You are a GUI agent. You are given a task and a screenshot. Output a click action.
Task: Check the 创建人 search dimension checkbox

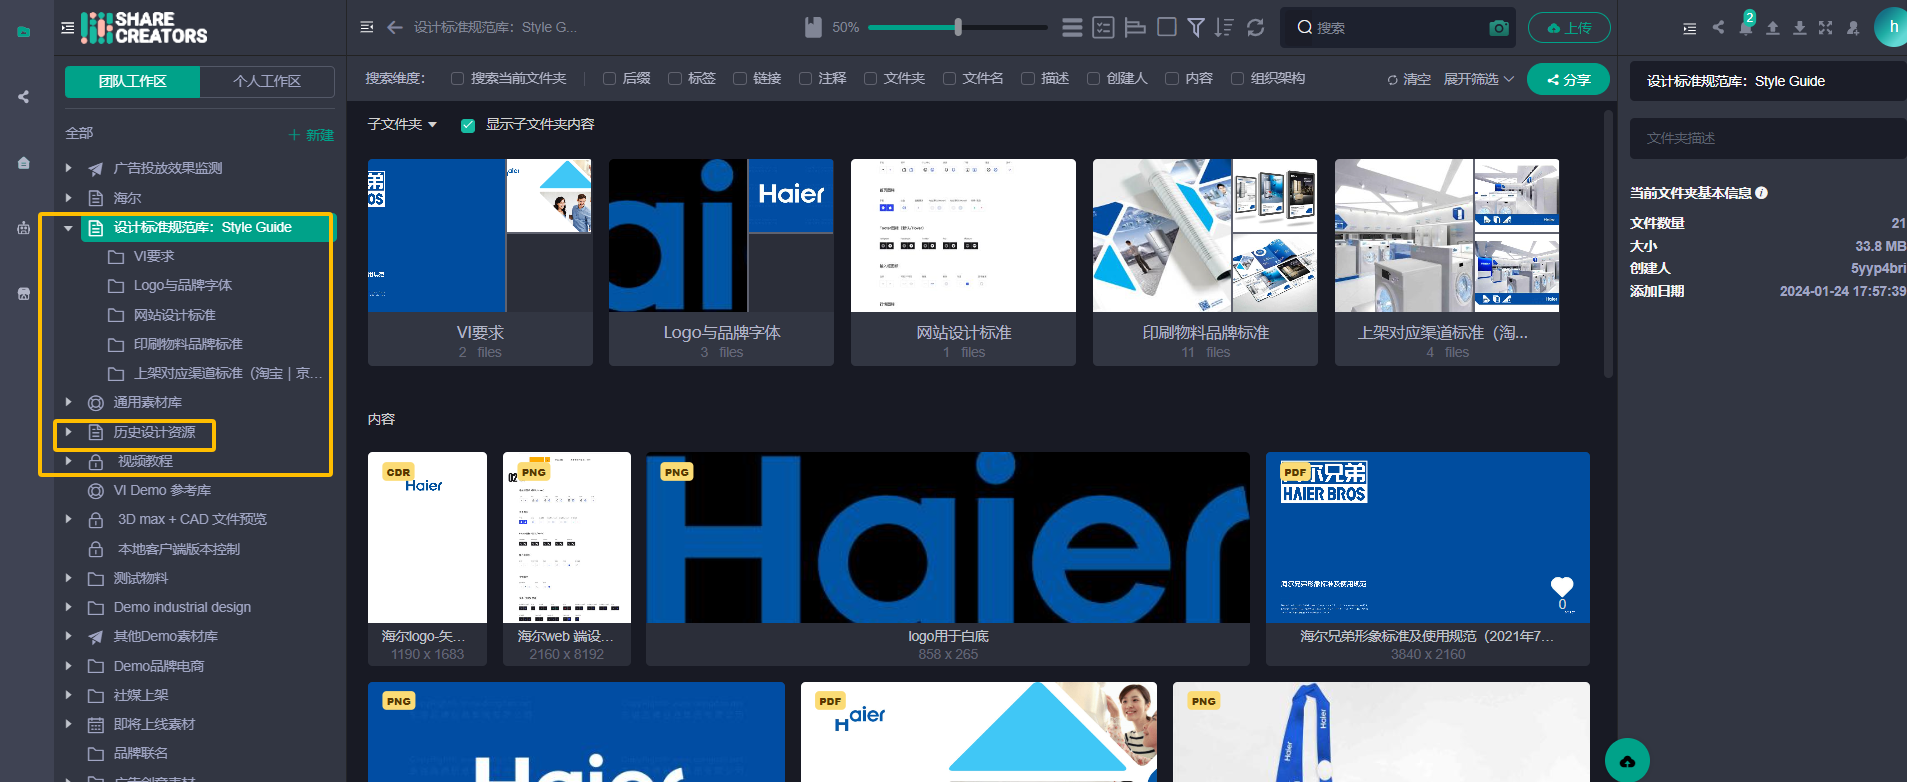click(1093, 78)
